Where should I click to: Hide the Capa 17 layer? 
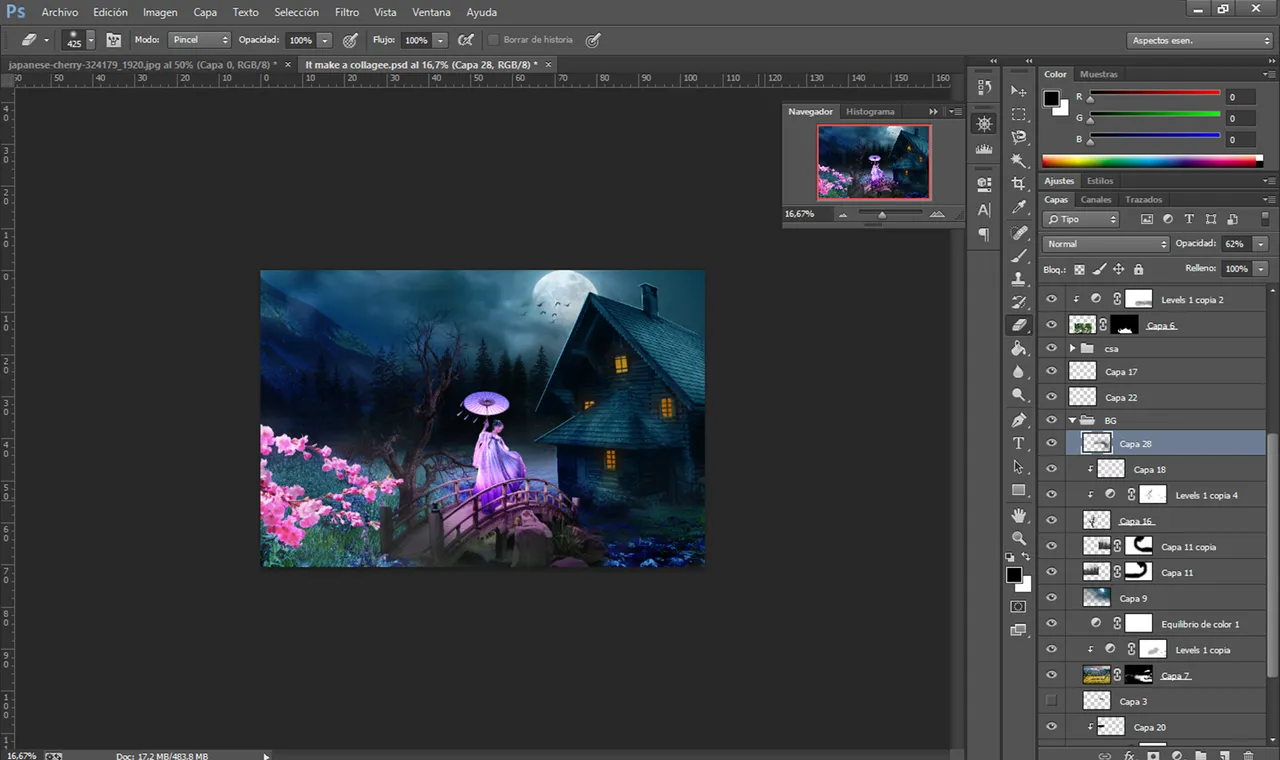click(x=1051, y=371)
